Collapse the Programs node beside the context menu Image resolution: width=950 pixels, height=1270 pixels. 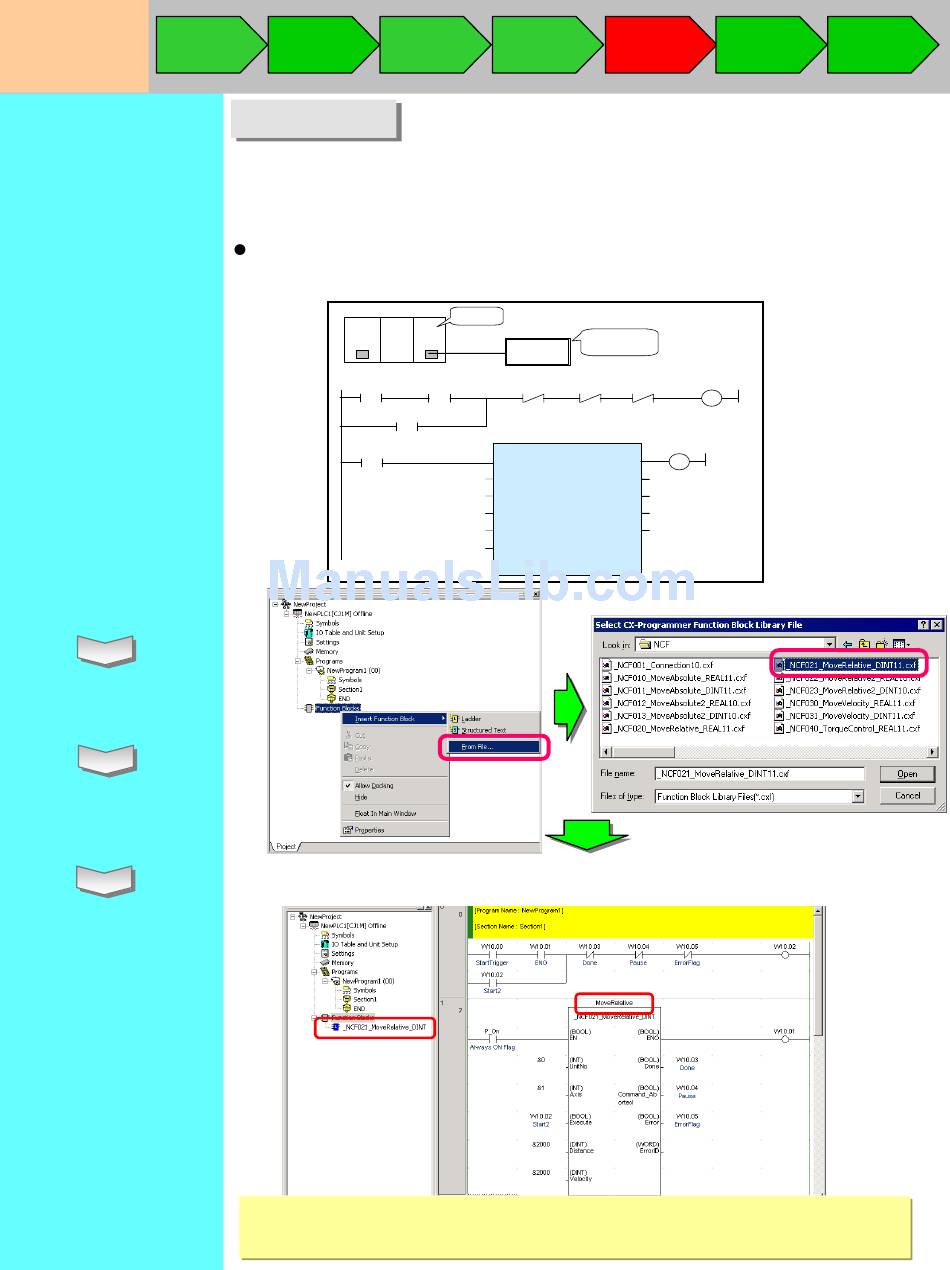point(297,660)
